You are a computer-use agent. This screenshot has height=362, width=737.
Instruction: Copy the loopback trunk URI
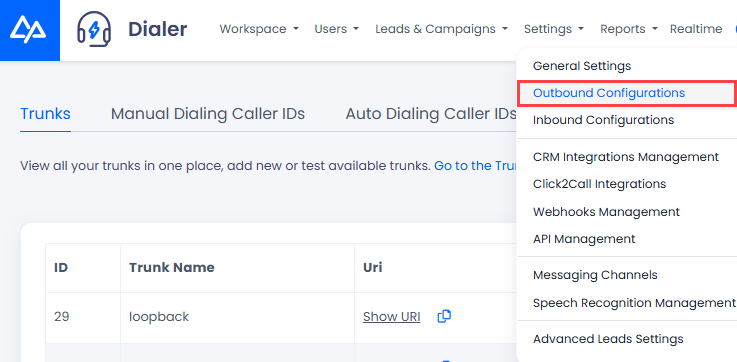[x=444, y=316]
